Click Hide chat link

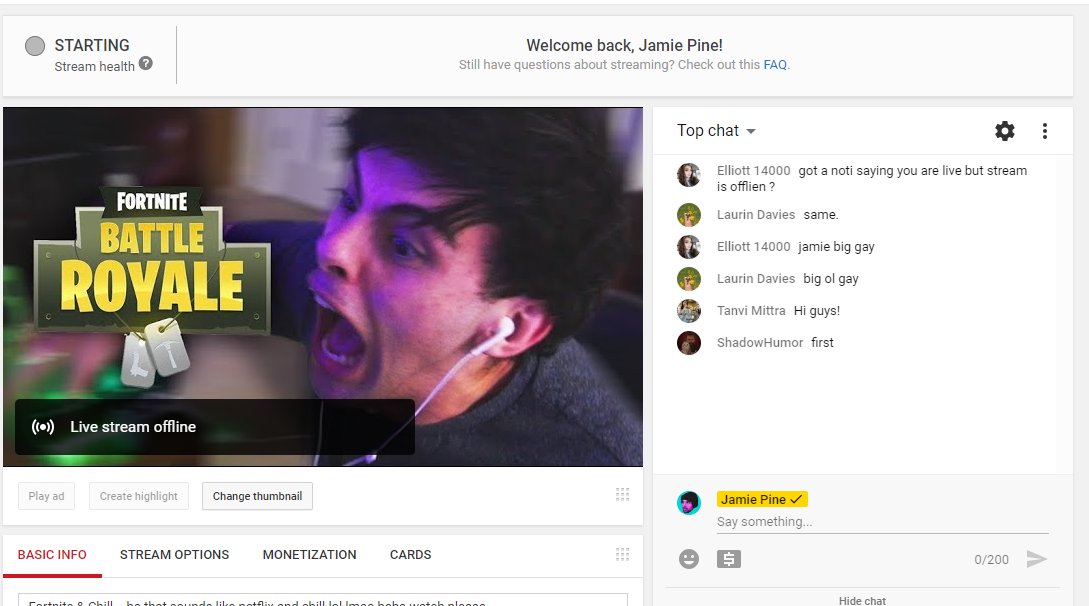(x=862, y=600)
